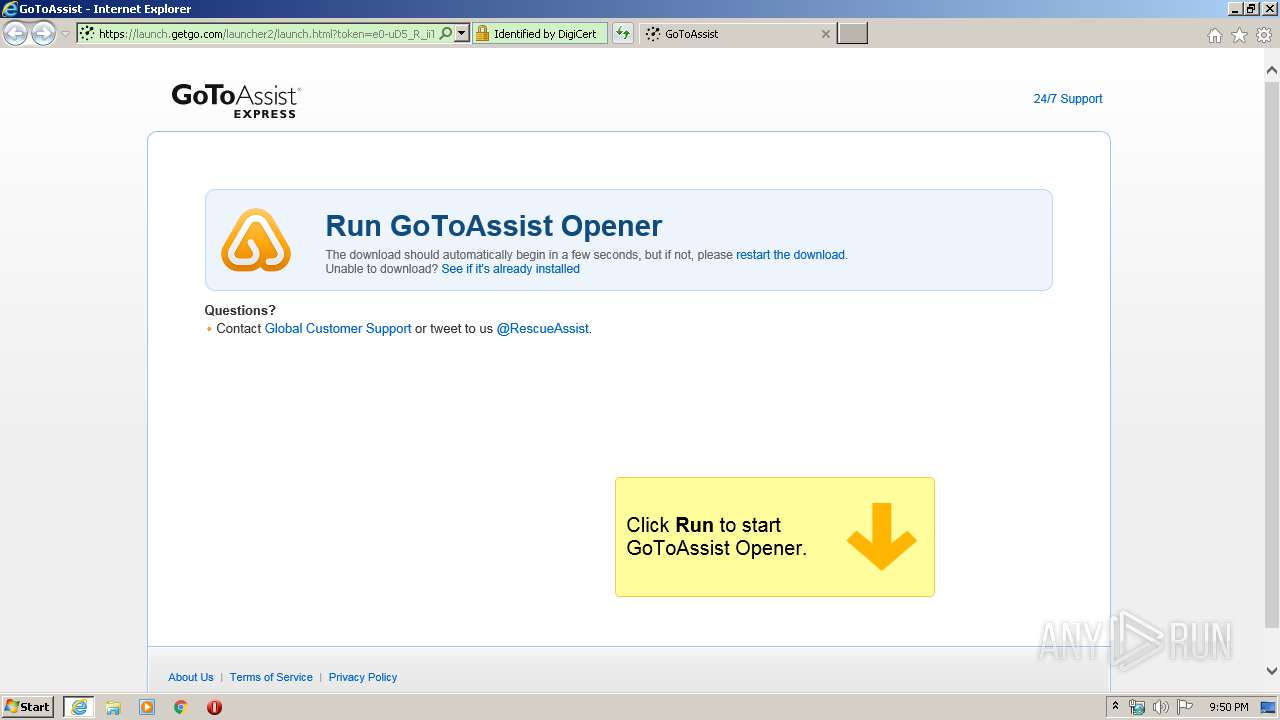Close the GoToAssist tab

click(825, 34)
